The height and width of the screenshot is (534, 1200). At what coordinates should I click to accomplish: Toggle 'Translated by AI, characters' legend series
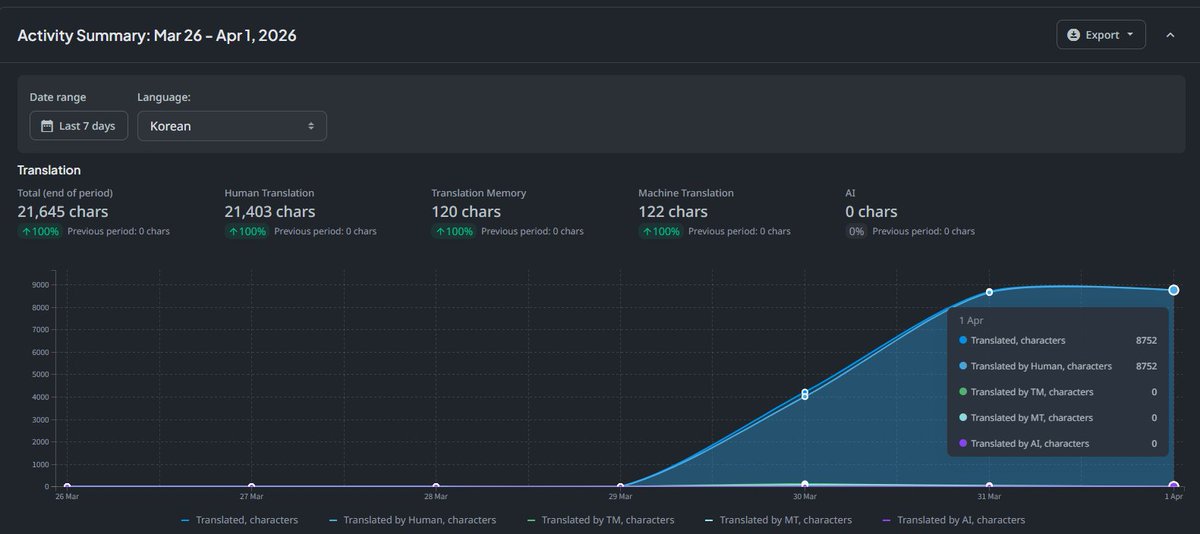click(953, 520)
